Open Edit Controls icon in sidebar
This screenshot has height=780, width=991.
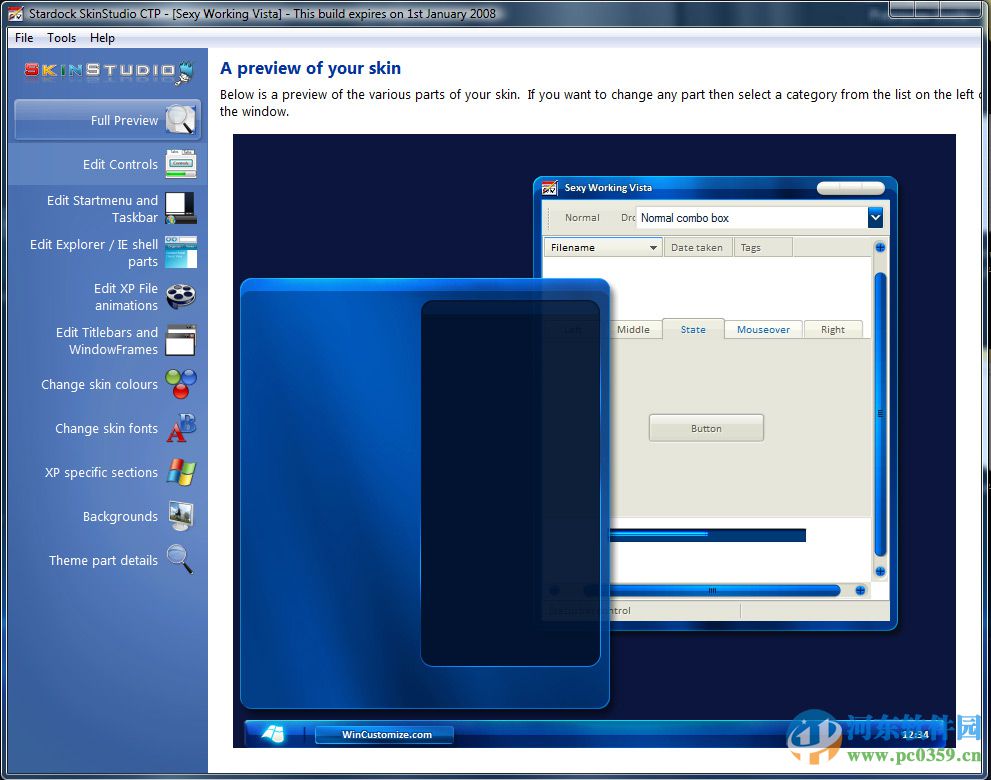(181, 164)
